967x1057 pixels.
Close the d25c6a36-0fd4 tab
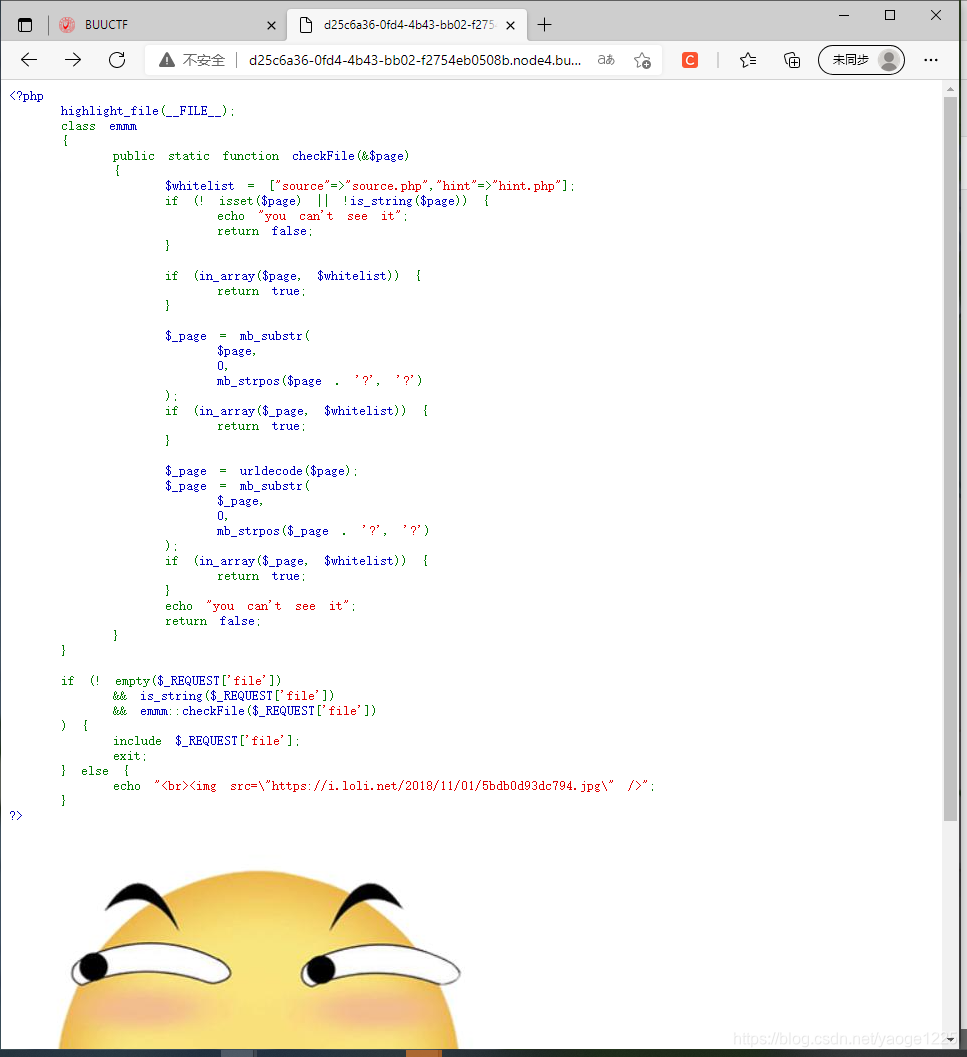(x=510, y=26)
